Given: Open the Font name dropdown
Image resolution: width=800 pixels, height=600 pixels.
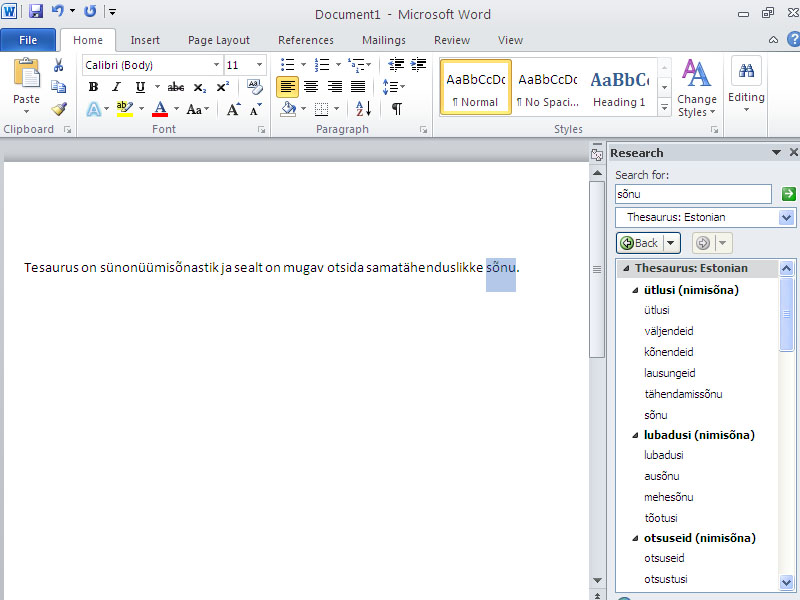Looking at the screenshot, I should [216, 65].
